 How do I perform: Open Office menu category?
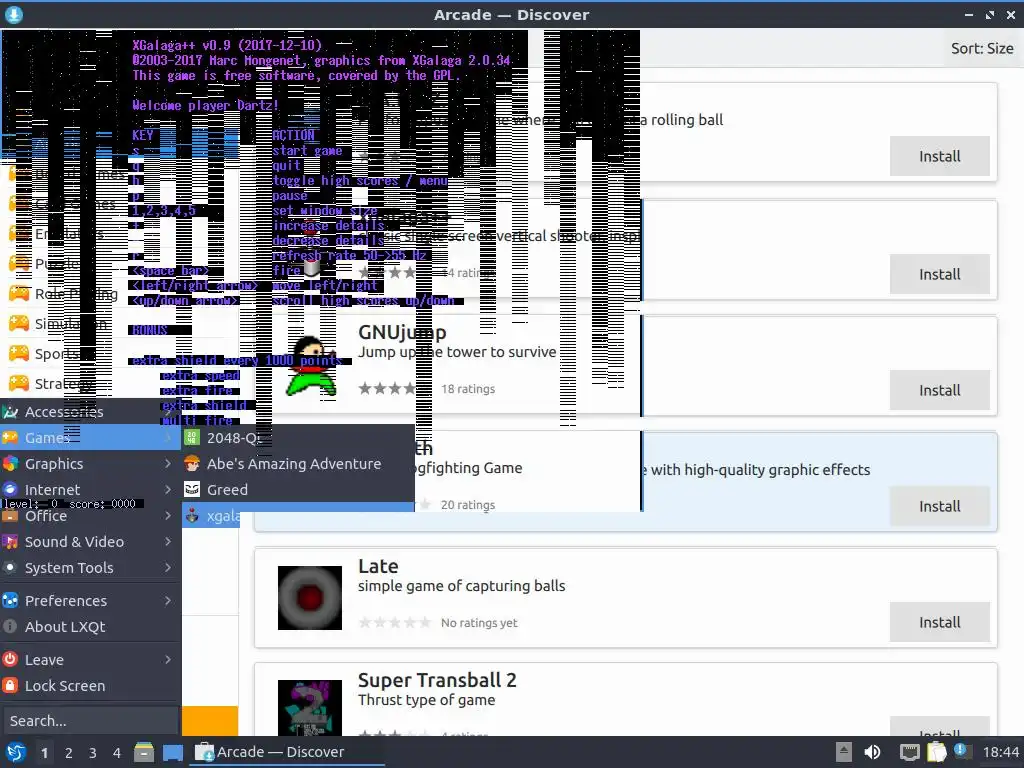[x=91, y=516]
